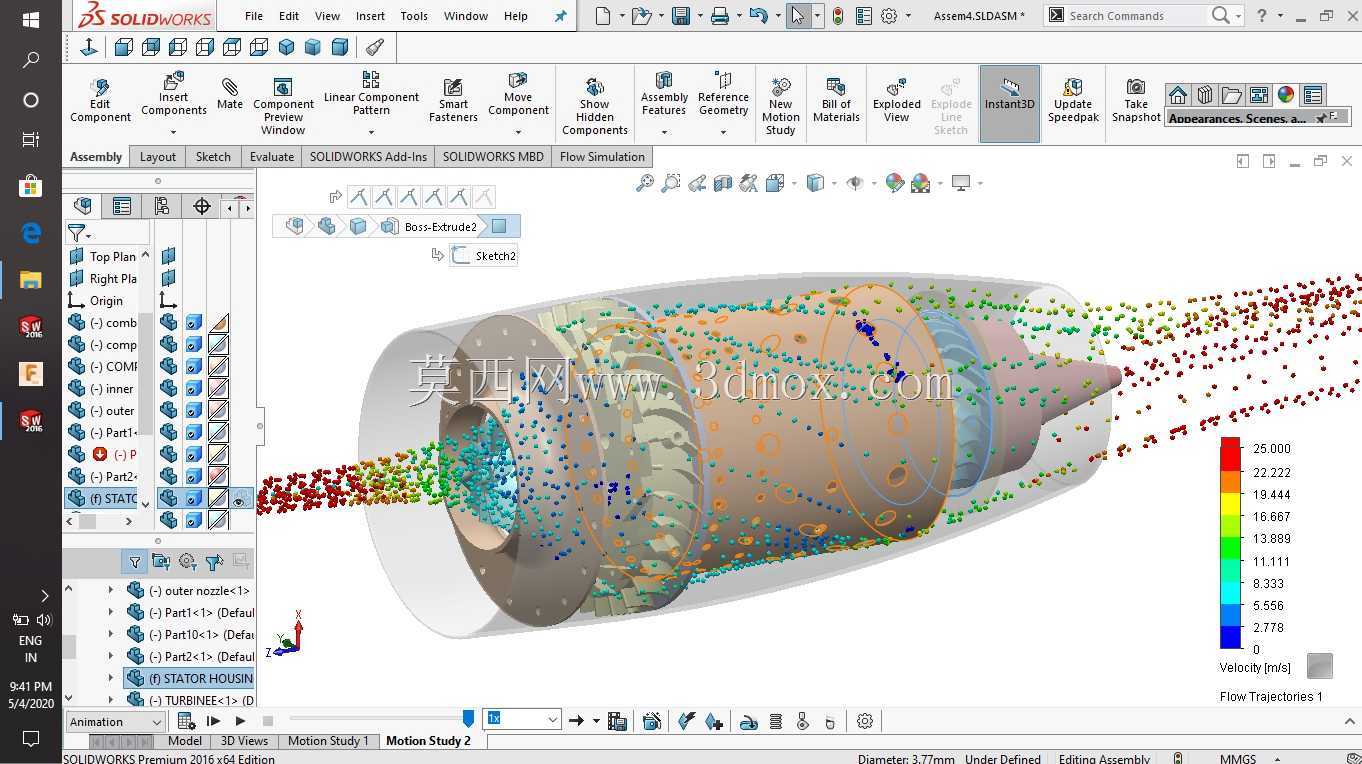Click Edit Appearance icon in heads-up toolbar
The height and width of the screenshot is (764, 1362).
(x=895, y=183)
